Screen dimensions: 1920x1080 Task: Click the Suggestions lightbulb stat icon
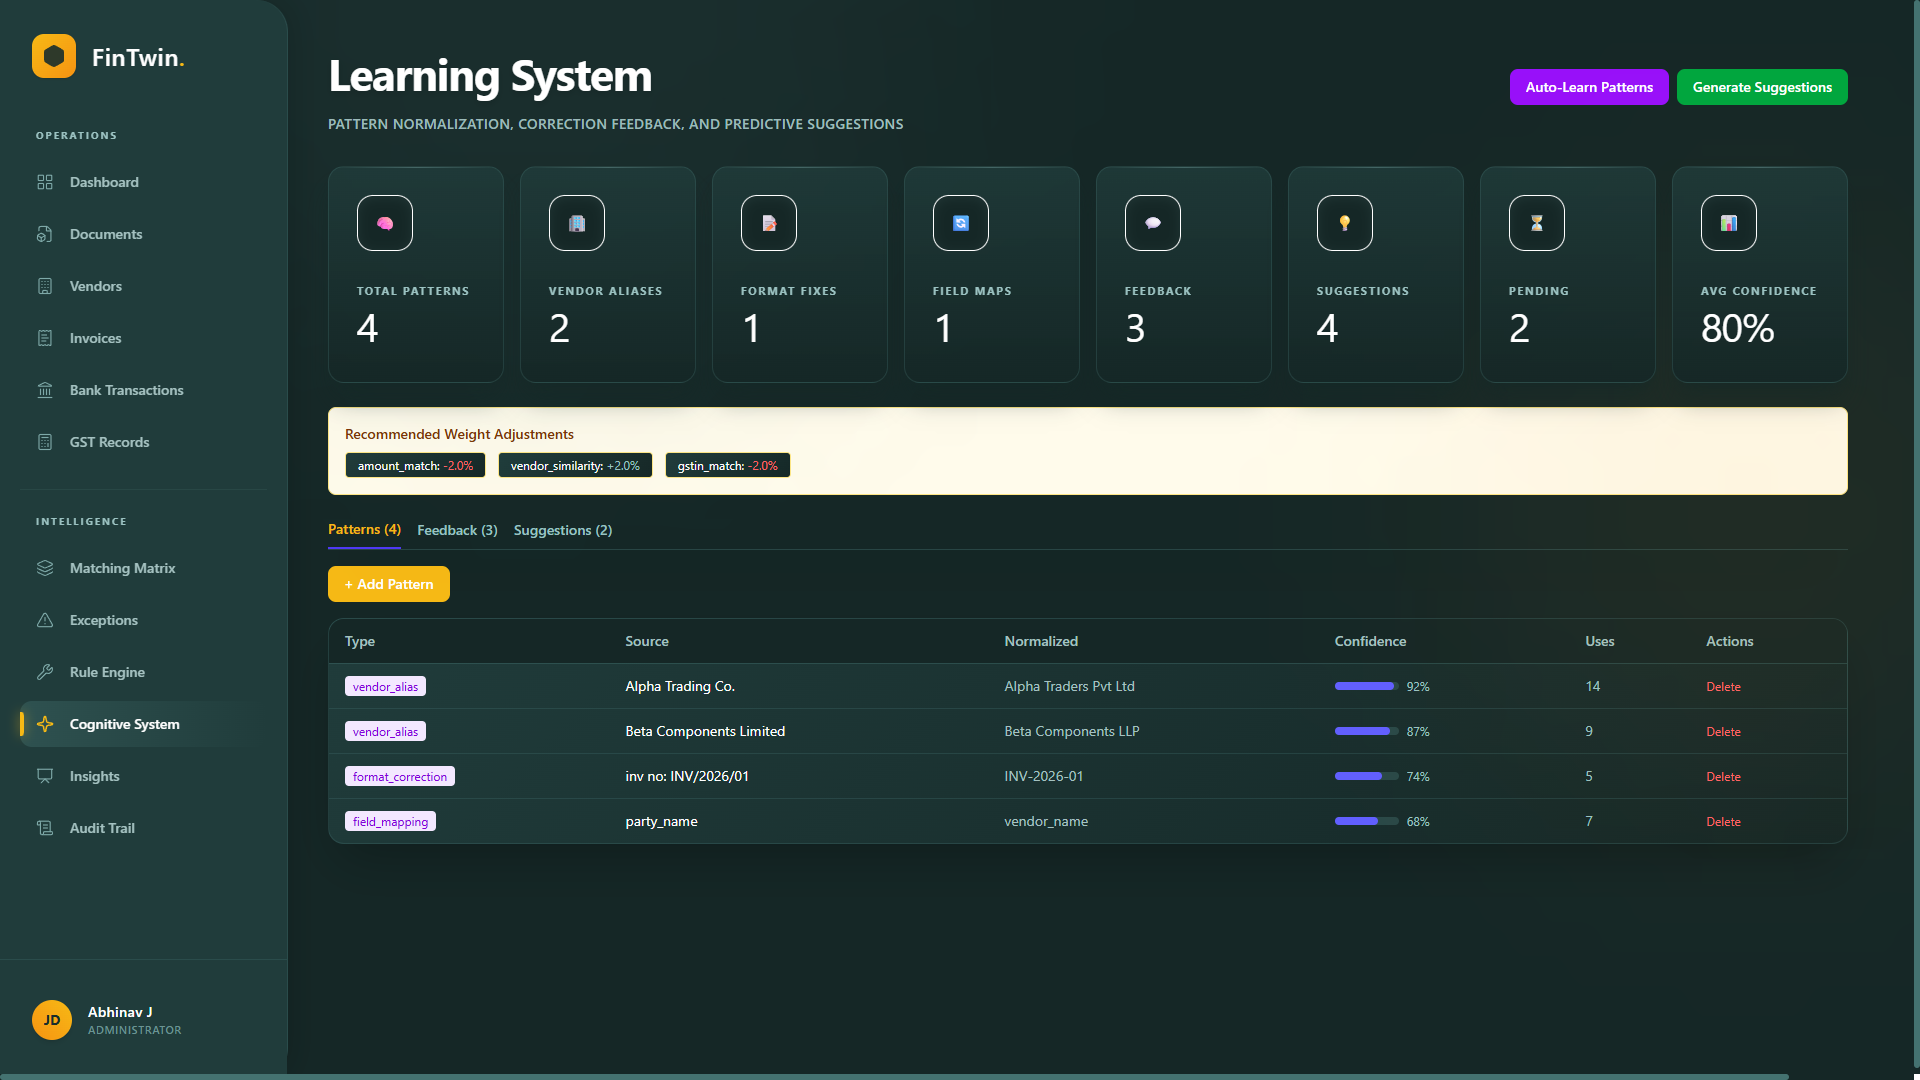pyautogui.click(x=1344, y=223)
